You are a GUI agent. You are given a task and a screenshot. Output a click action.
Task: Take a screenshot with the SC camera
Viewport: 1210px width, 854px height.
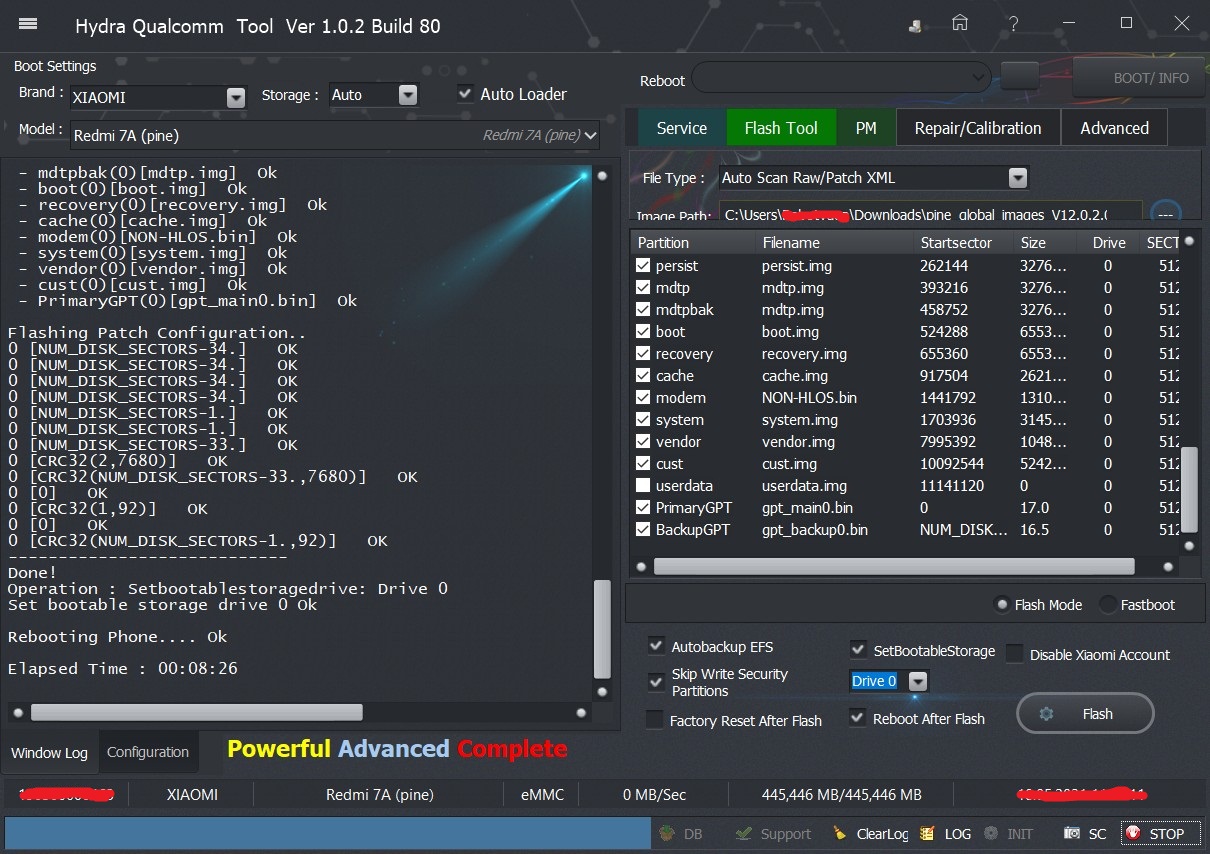point(1085,833)
